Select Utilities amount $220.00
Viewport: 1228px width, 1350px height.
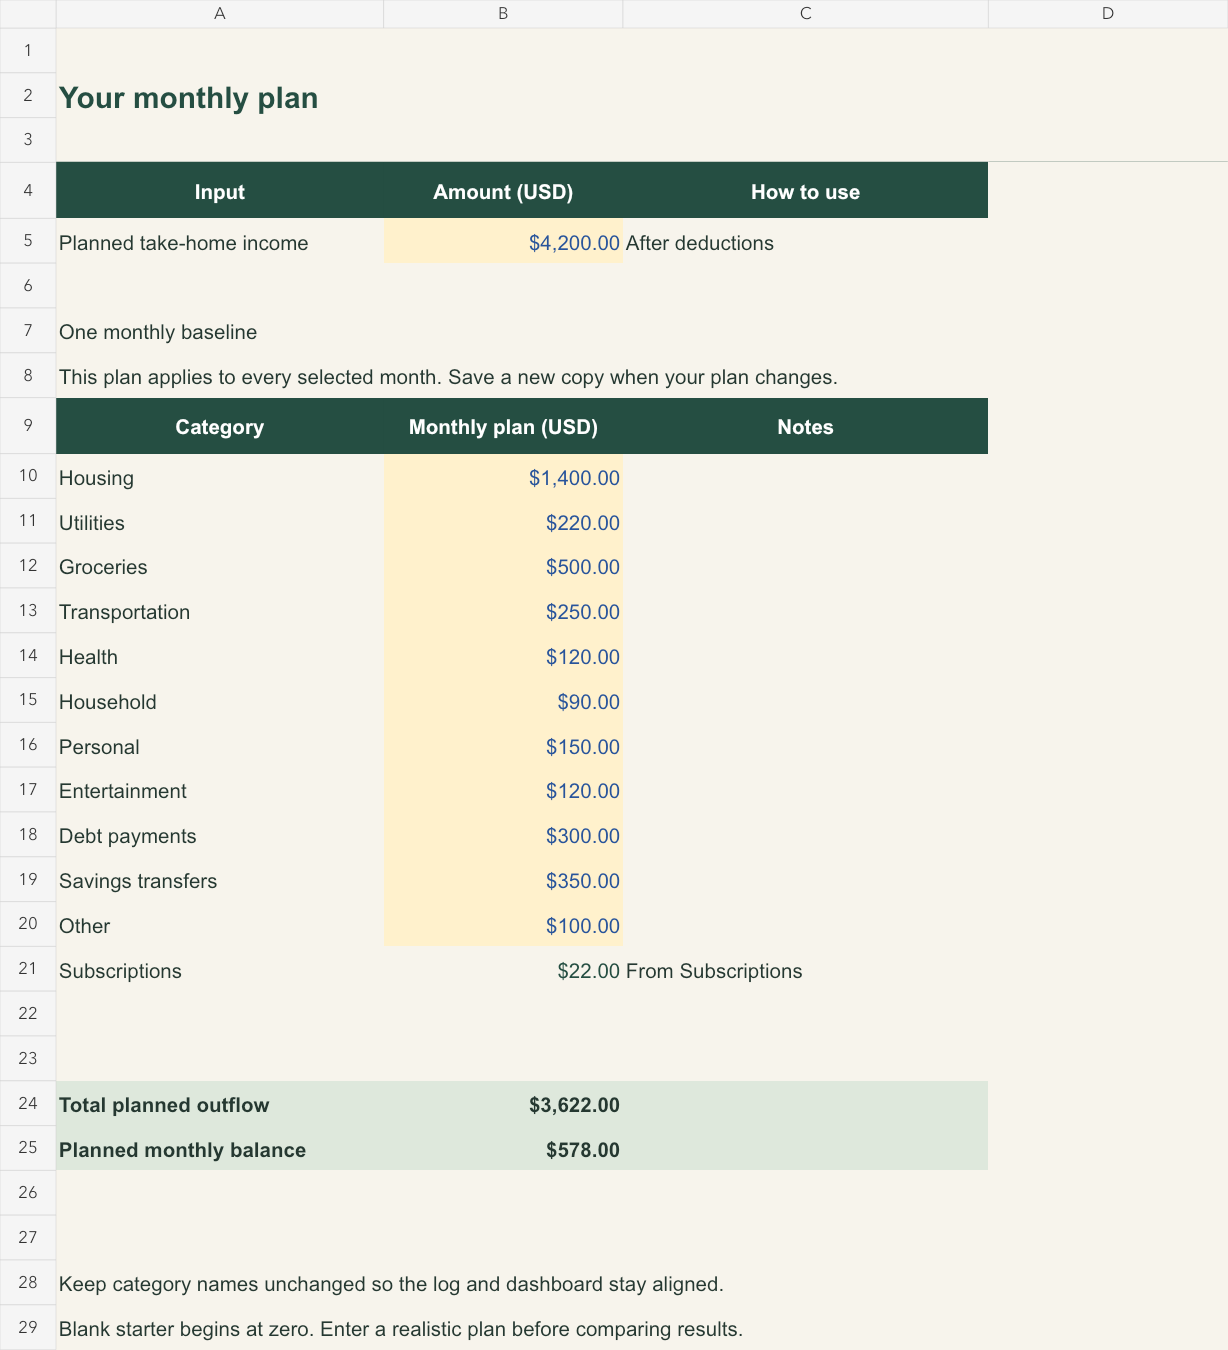pos(503,522)
